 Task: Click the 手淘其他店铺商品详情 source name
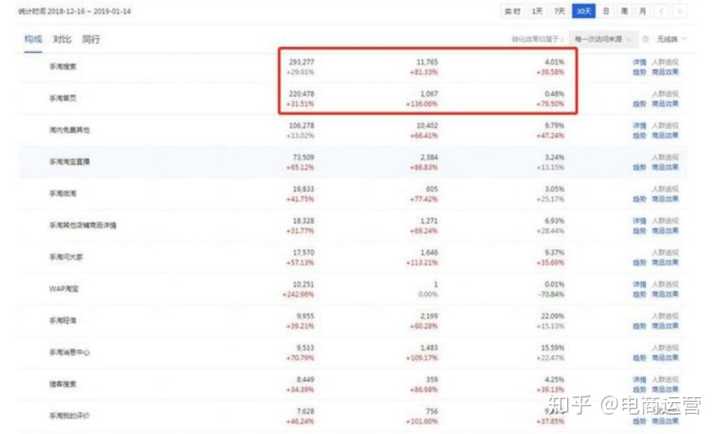pos(83,225)
